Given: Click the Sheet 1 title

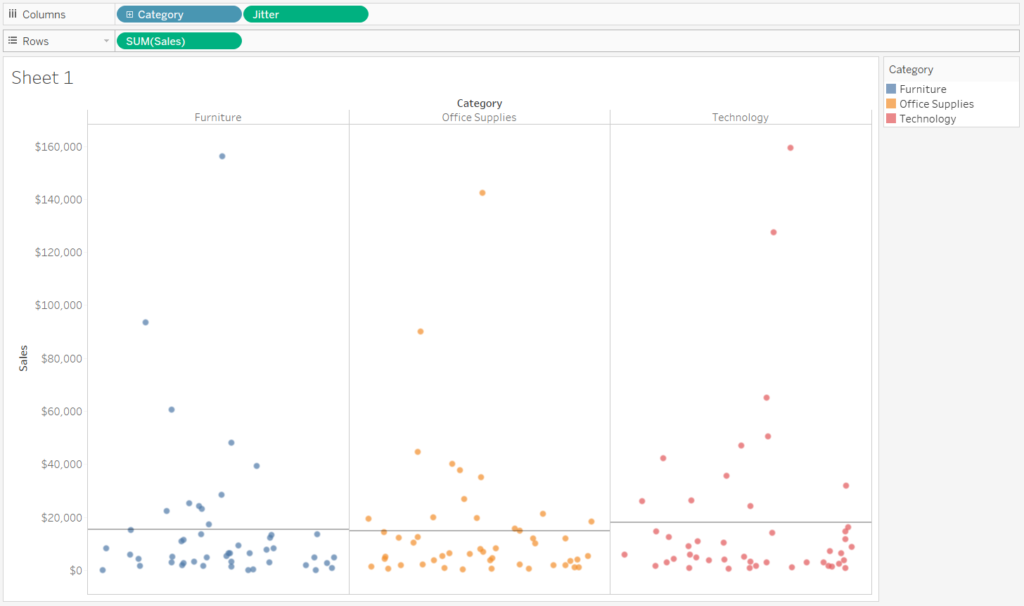Looking at the screenshot, I should (x=42, y=77).
